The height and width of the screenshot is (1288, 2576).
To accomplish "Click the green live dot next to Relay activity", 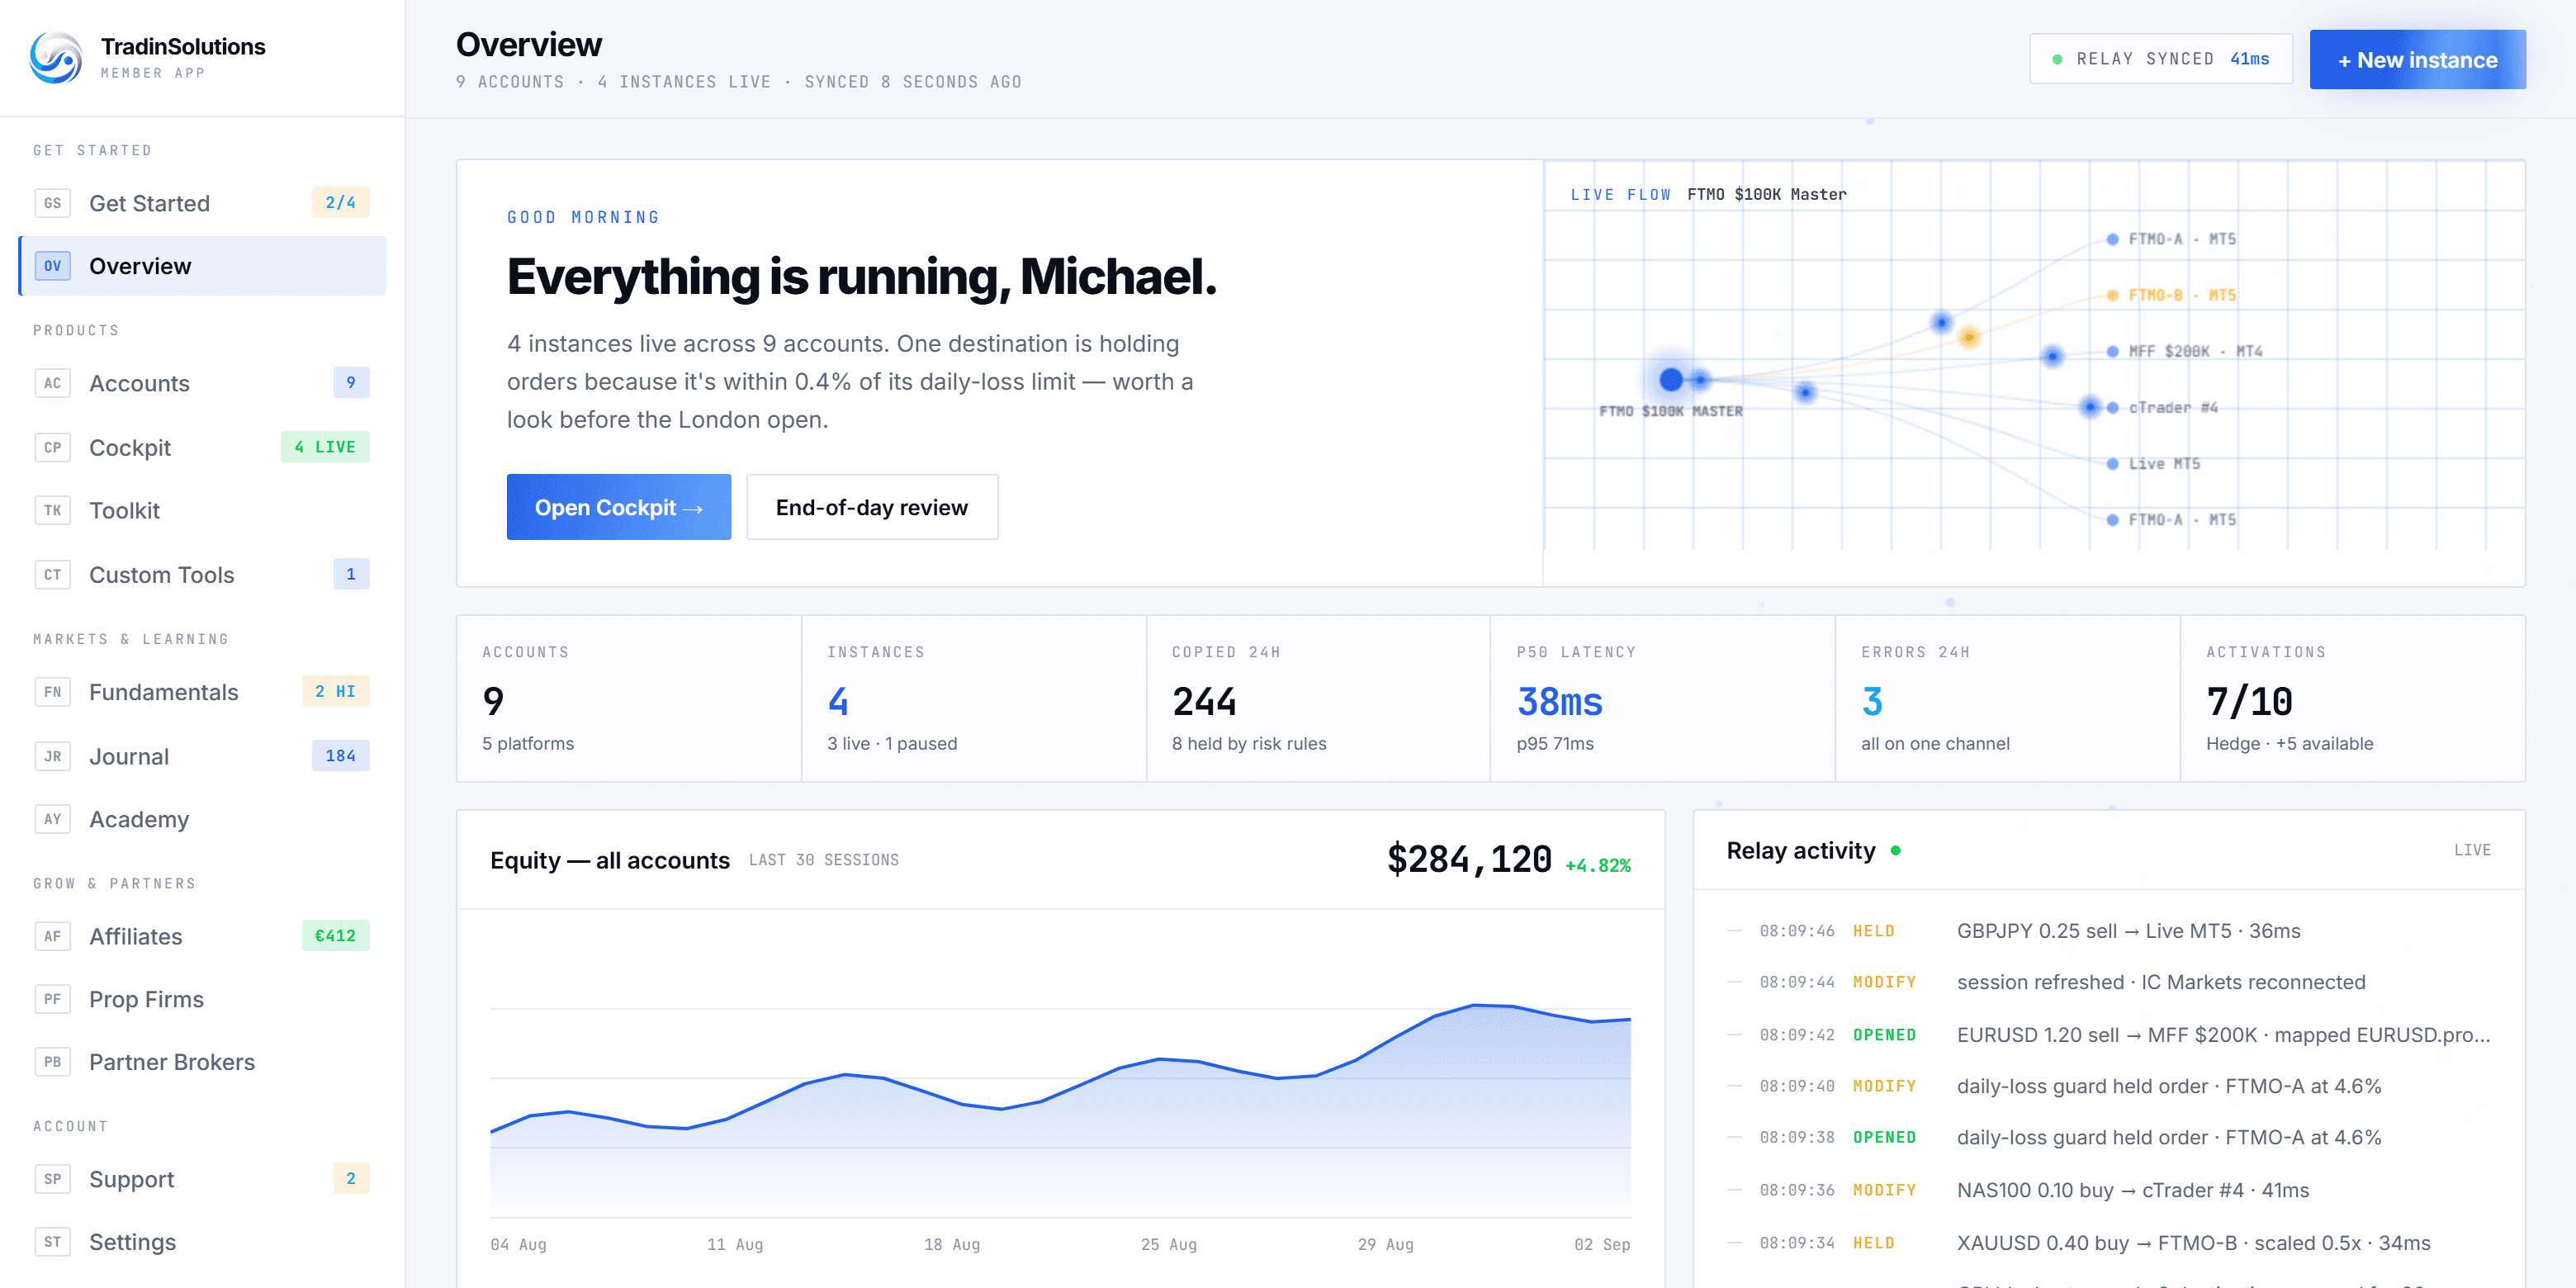I will 1895,850.
